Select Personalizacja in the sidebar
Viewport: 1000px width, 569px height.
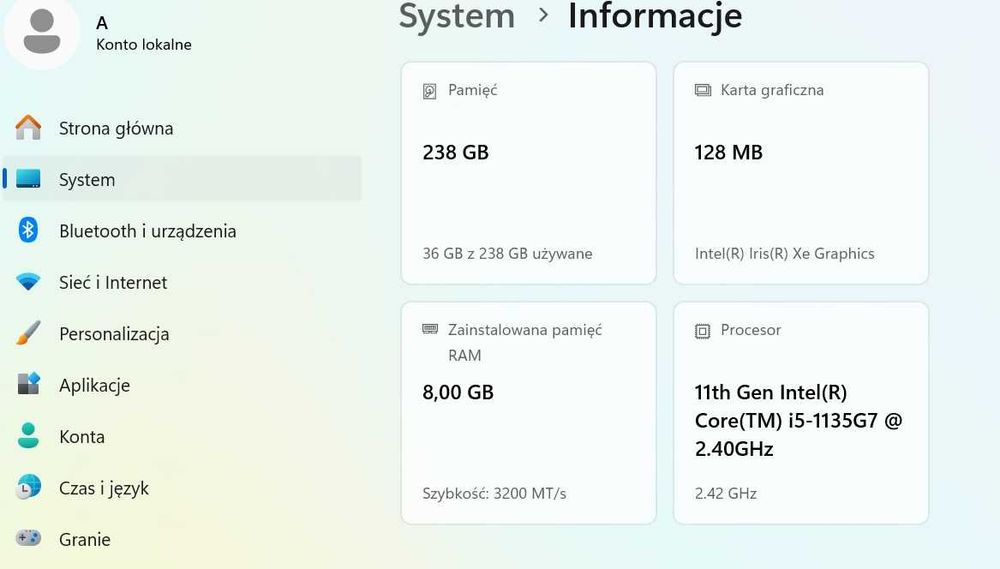tap(114, 334)
